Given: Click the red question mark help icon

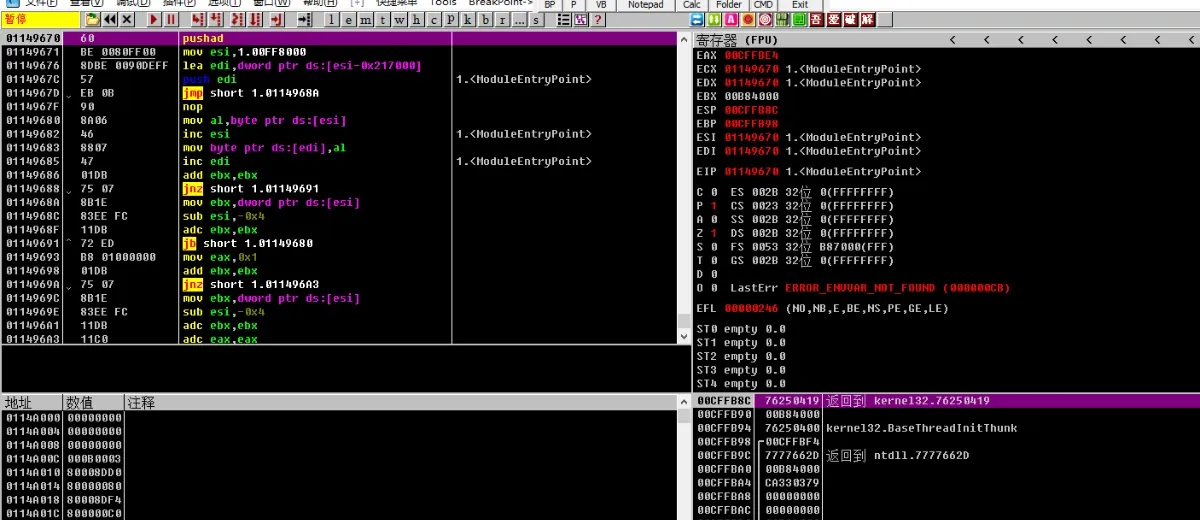Looking at the screenshot, I should click(x=598, y=19).
